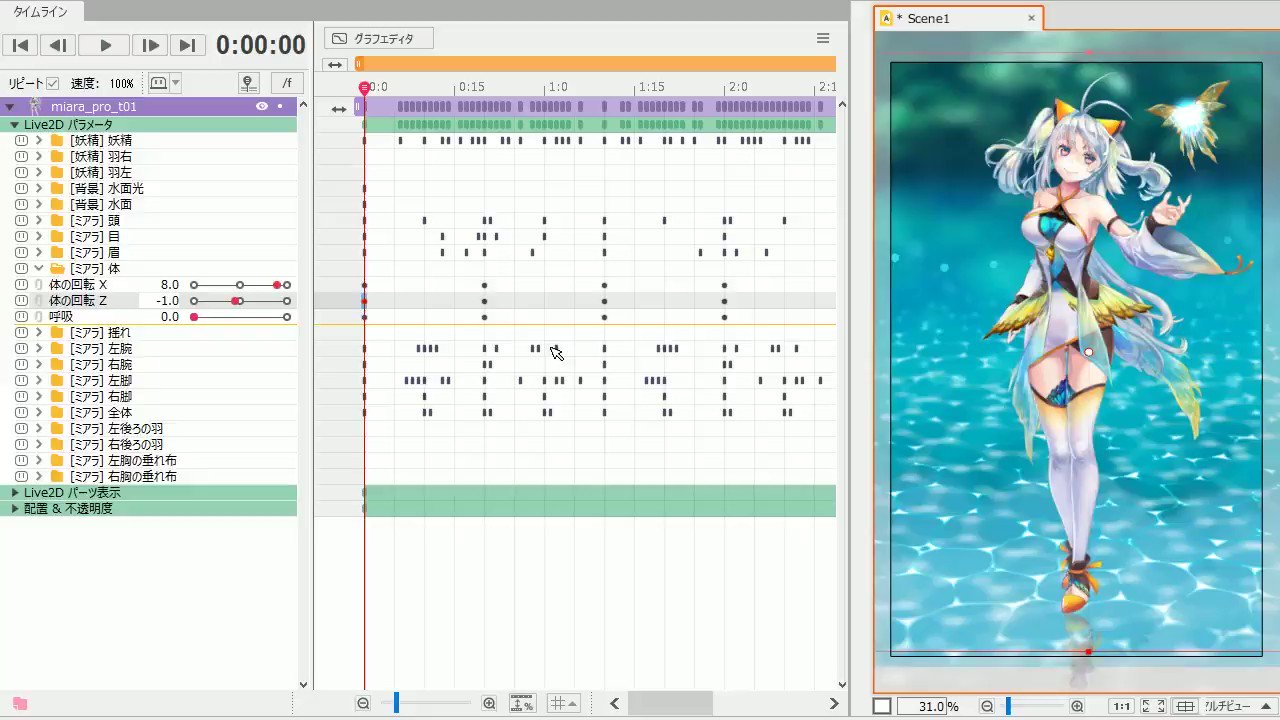Expand the 配置 & 不透明度 section

click(15, 509)
